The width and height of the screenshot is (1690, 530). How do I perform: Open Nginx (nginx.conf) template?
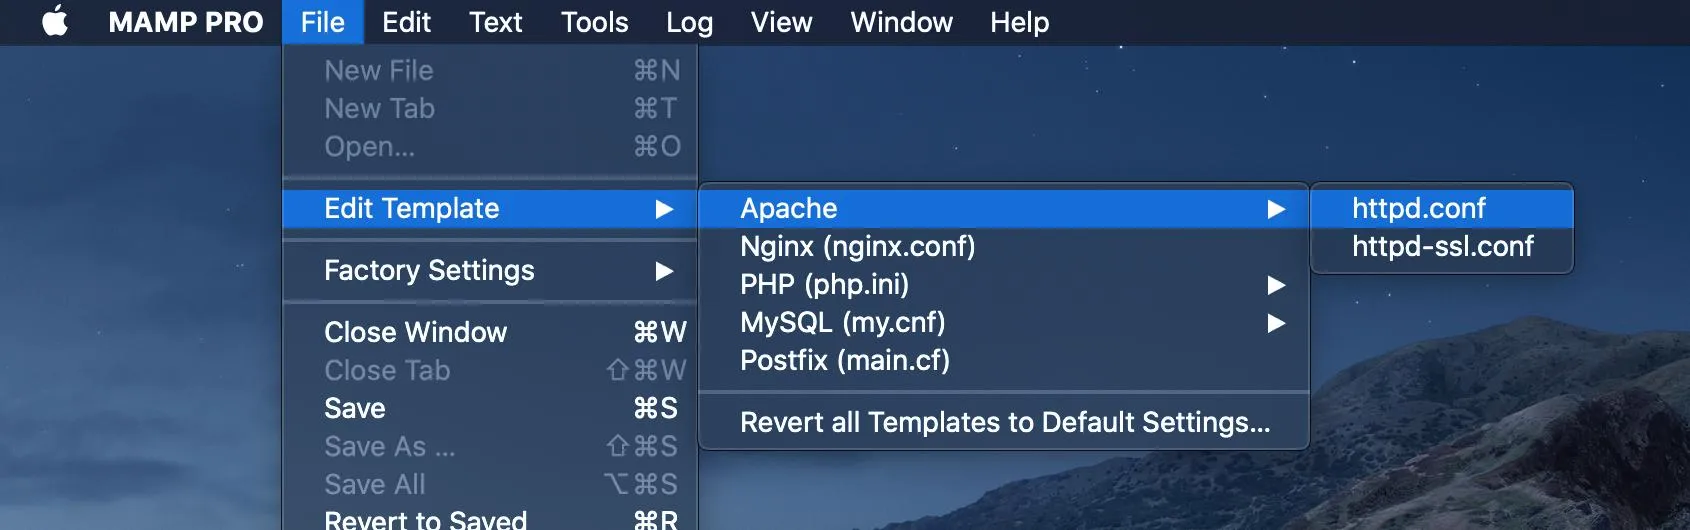(x=1004, y=246)
